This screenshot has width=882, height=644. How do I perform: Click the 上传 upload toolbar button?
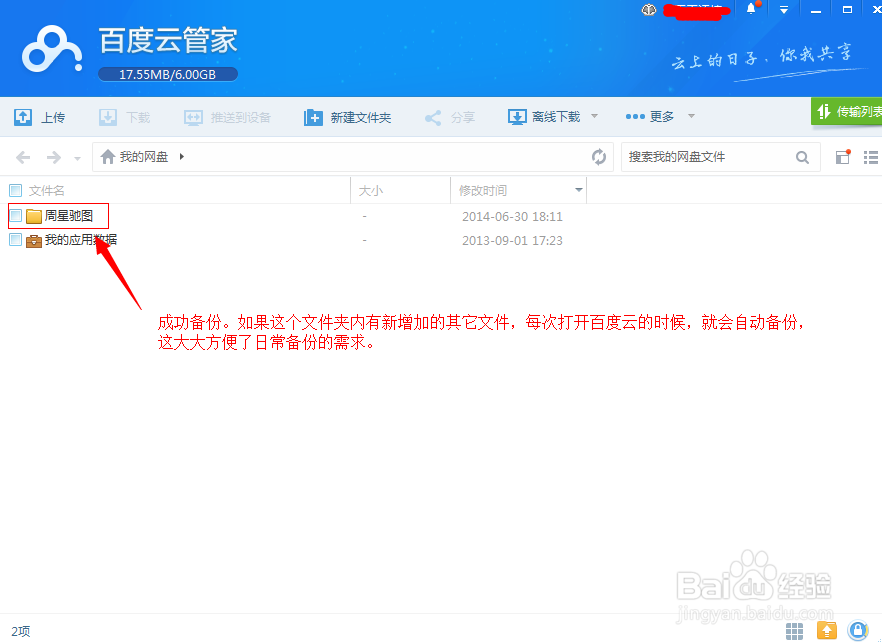coord(39,117)
